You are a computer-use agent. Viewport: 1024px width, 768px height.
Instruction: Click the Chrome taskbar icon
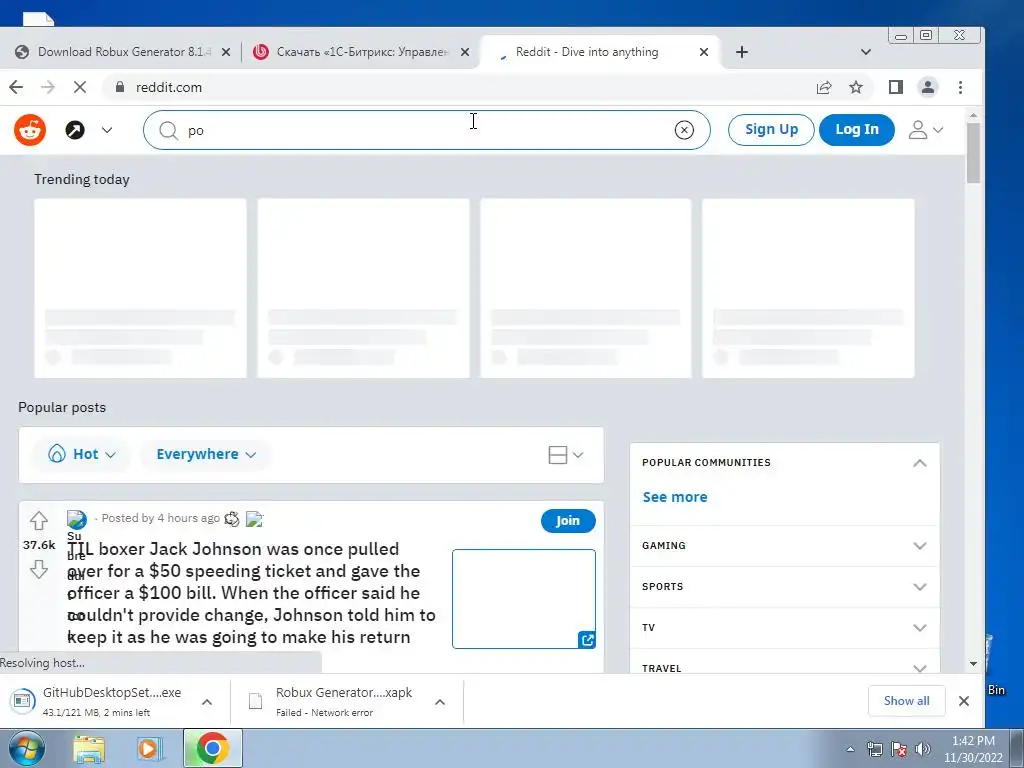point(212,748)
